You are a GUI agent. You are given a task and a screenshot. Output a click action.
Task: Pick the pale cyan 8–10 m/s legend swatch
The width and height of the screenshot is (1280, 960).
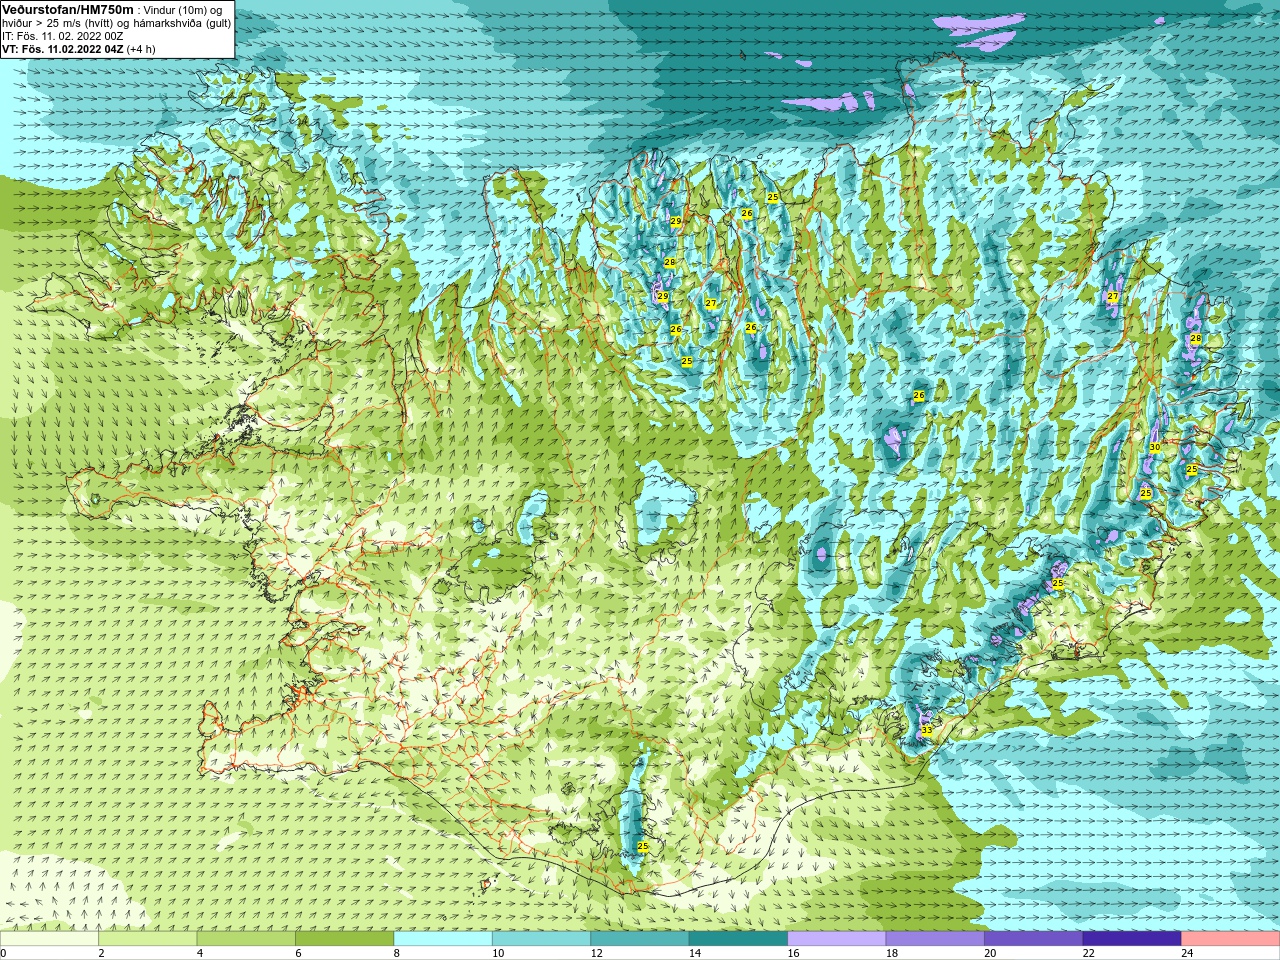(443, 938)
